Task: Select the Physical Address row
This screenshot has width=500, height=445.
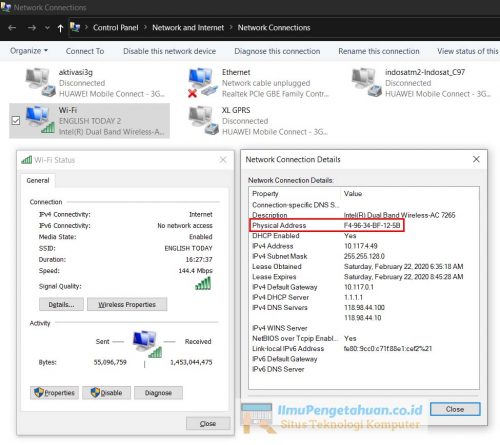Action: click(364, 225)
